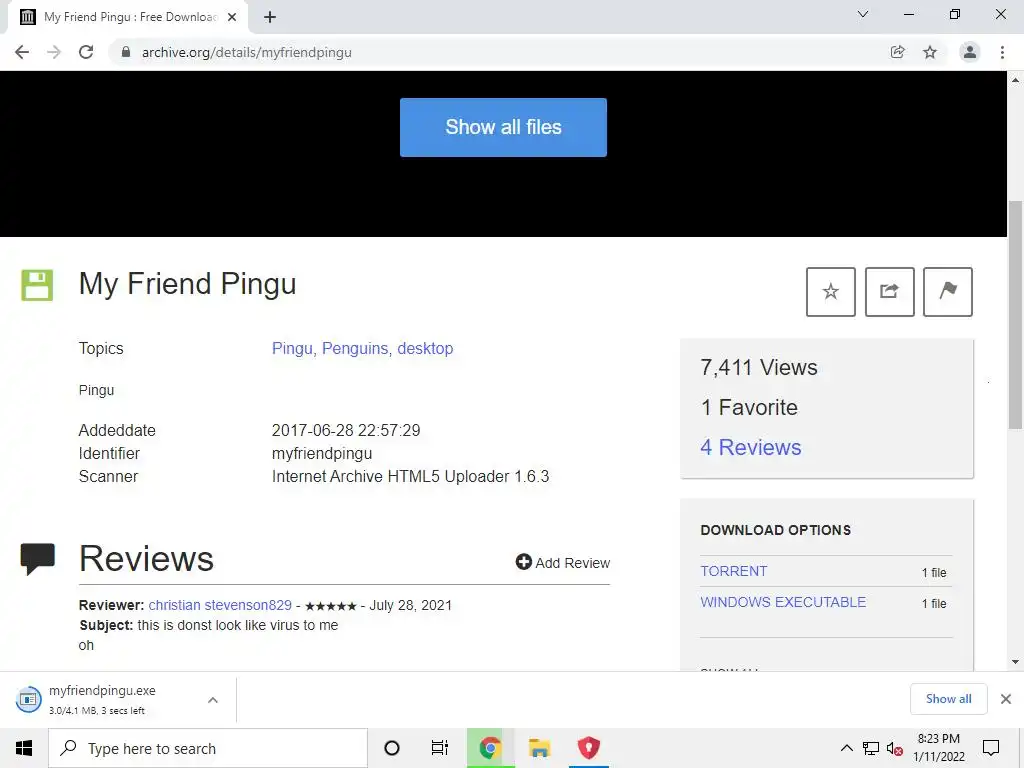The image size is (1024, 768).
Task: Go back to the previous page
Action: click(x=22, y=52)
